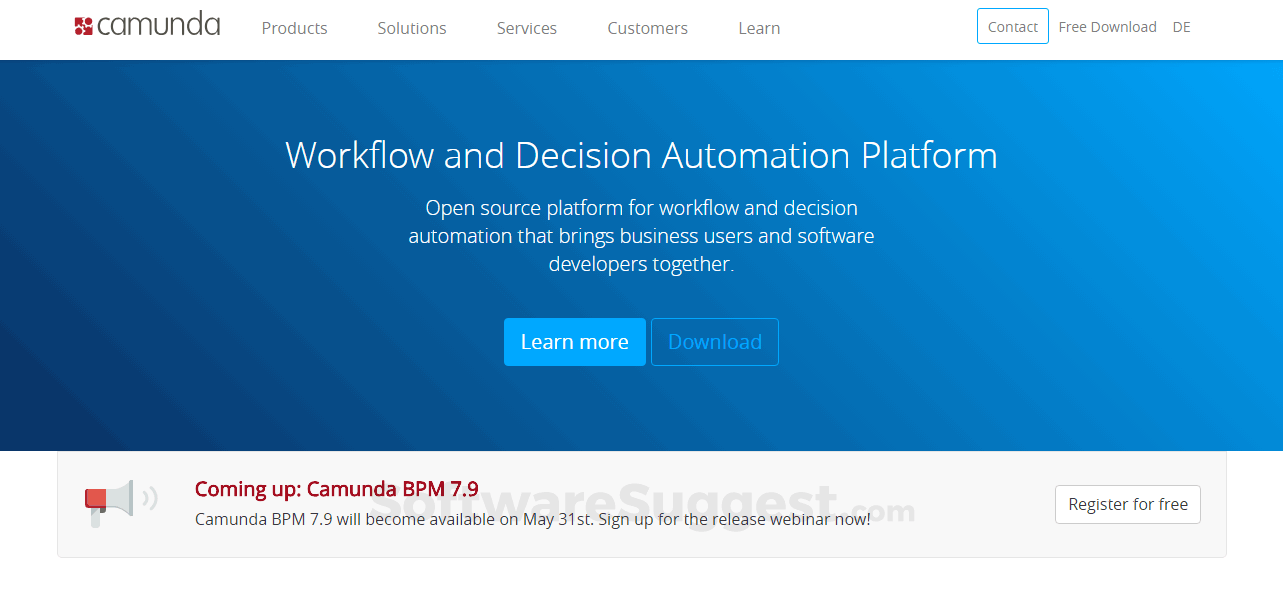Follow the Free Download link
This screenshot has height=601, width=1283.
(1107, 27)
